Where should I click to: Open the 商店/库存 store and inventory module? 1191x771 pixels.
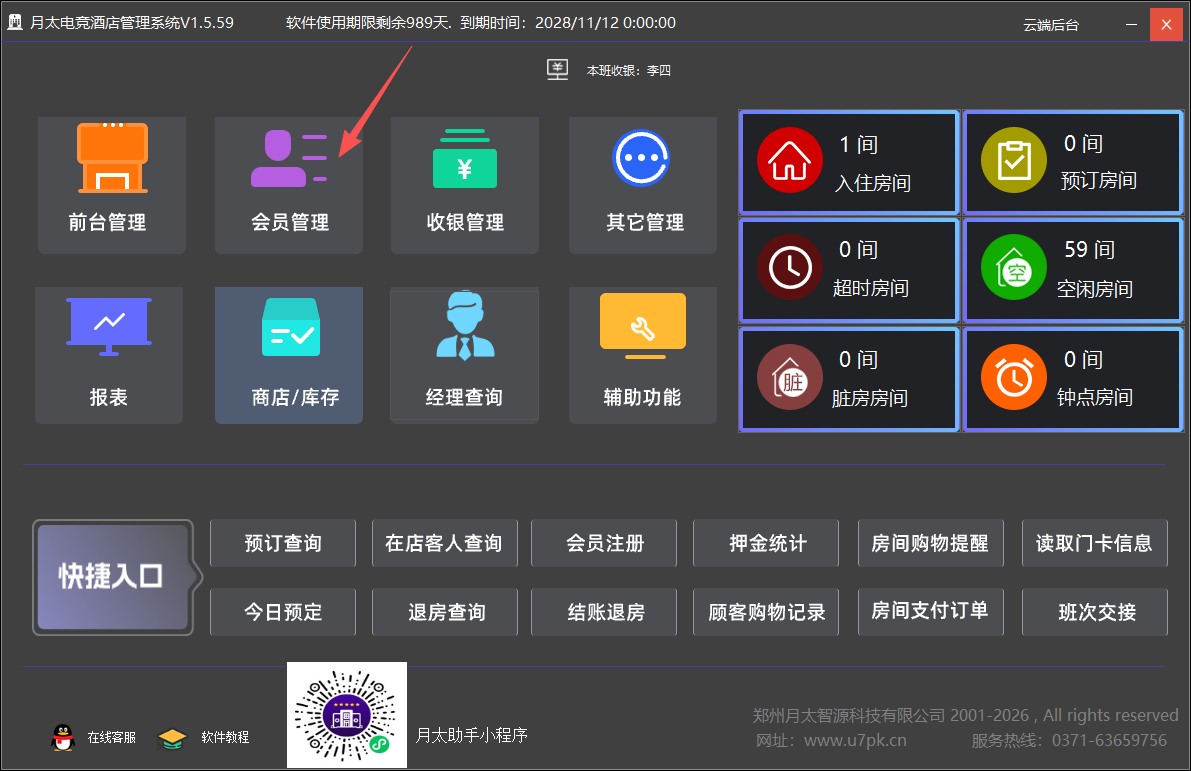pyautogui.click(x=288, y=355)
